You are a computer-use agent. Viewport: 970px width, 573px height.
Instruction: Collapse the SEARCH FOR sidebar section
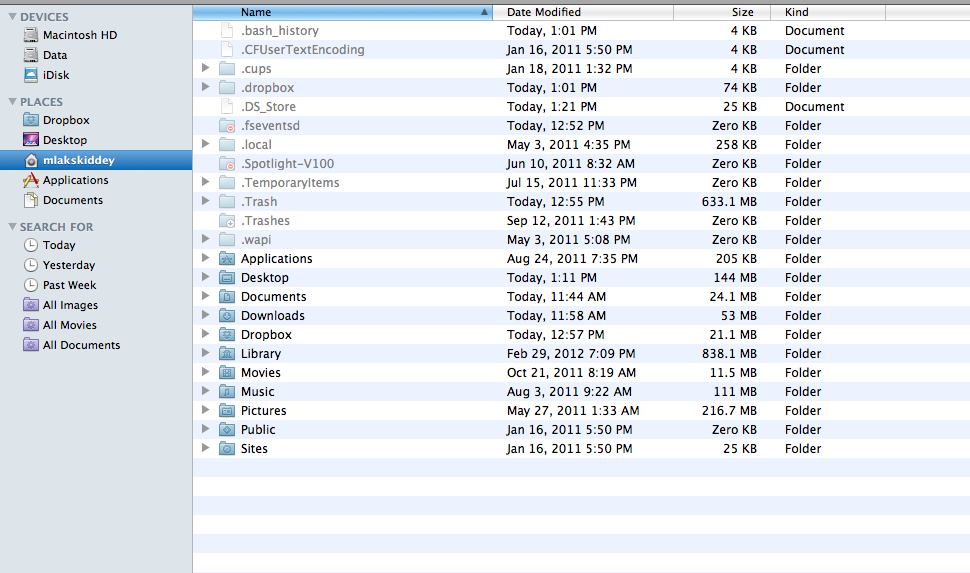(12, 226)
